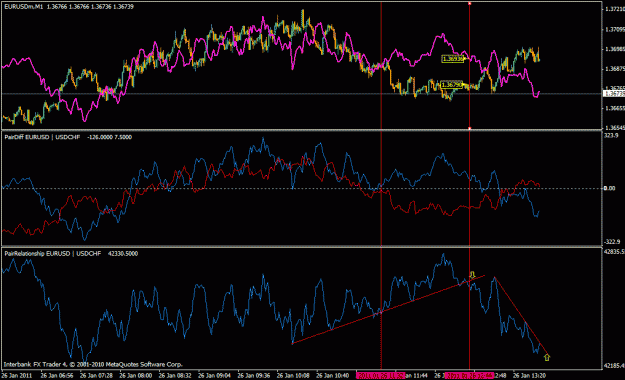Select the yellow 1.36936 price label

click(x=454, y=59)
